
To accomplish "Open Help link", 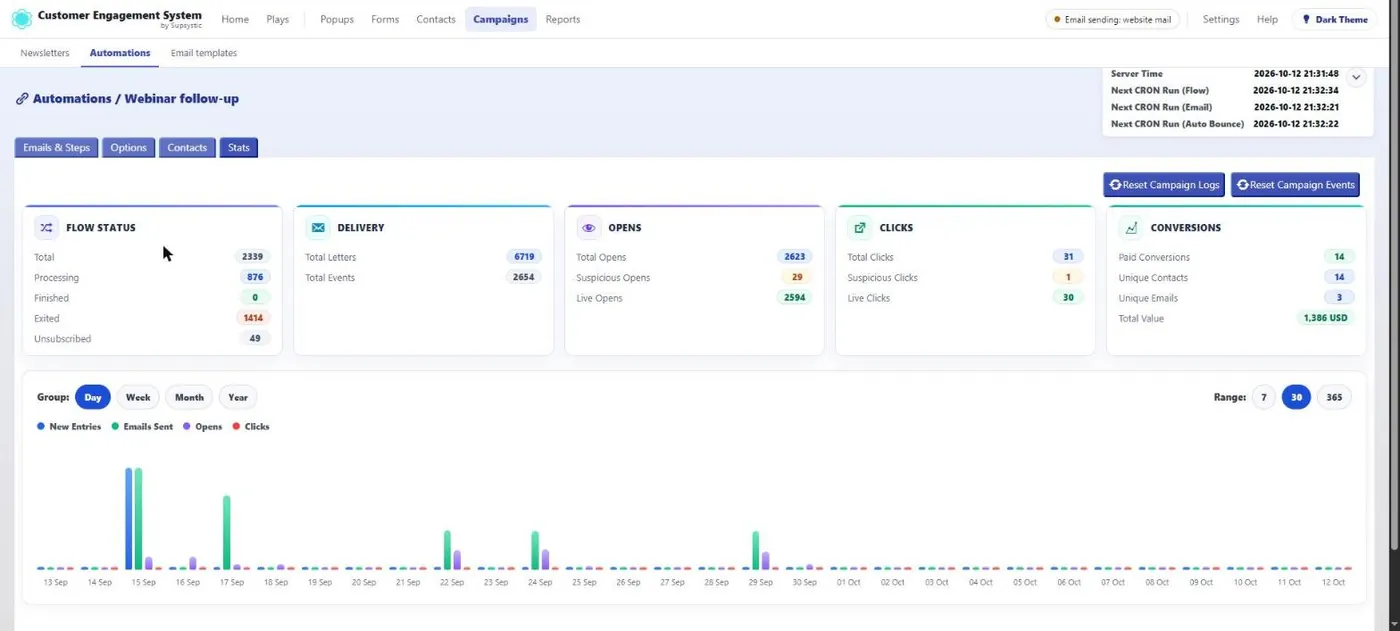I will click(x=1267, y=19).
